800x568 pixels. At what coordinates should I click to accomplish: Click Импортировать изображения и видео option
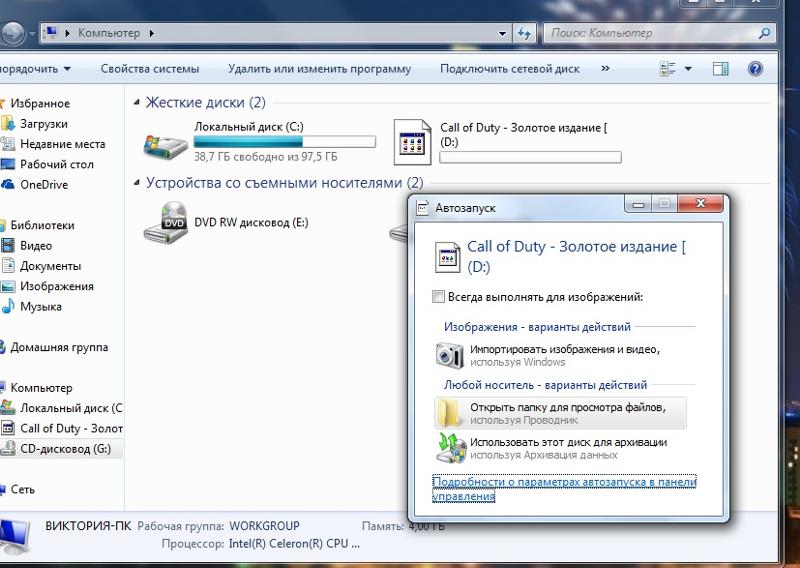click(x=561, y=356)
